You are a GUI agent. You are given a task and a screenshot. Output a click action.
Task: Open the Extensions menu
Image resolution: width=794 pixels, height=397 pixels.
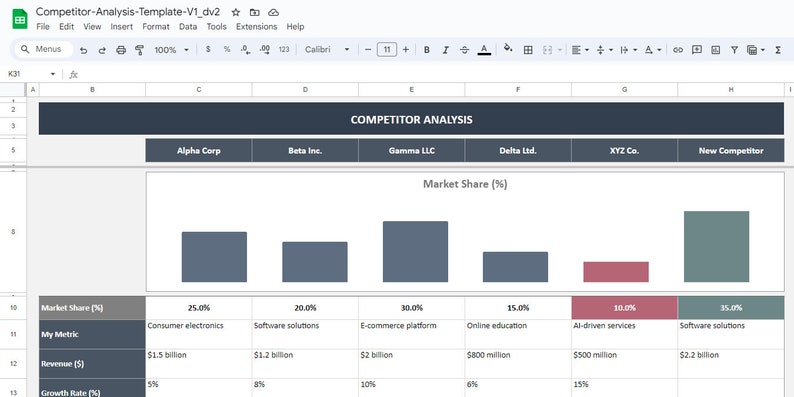tap(257, 26)
